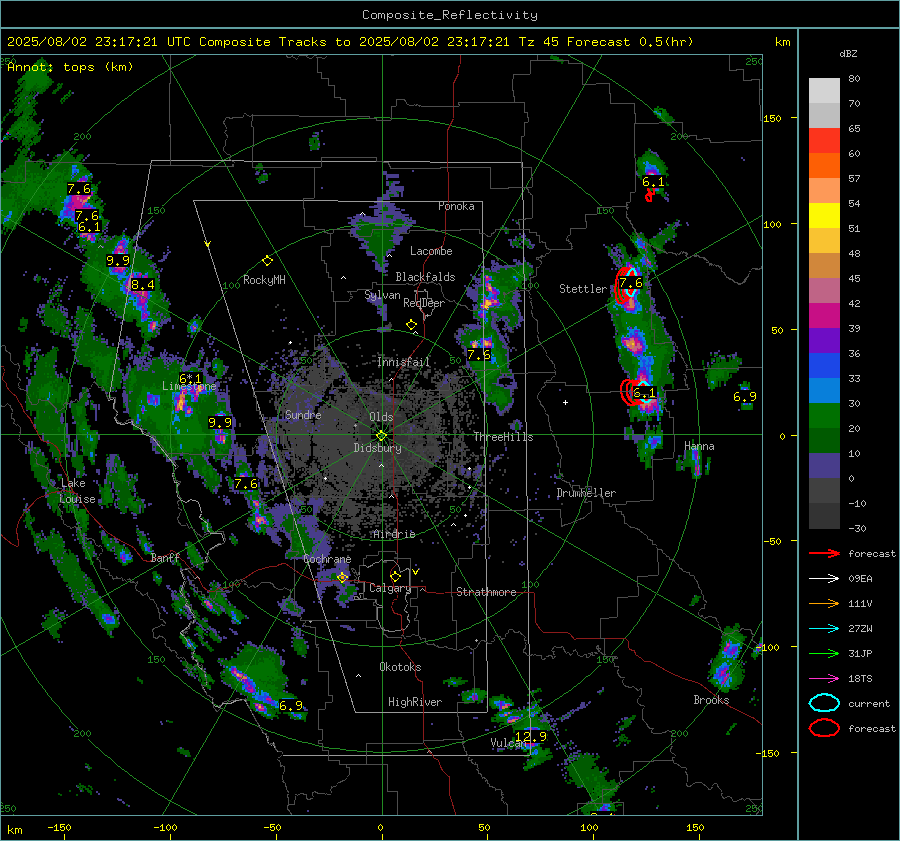Screen dimensions: 900x841
Task: Click the ThreeHills city label
Action: [503, 437]
